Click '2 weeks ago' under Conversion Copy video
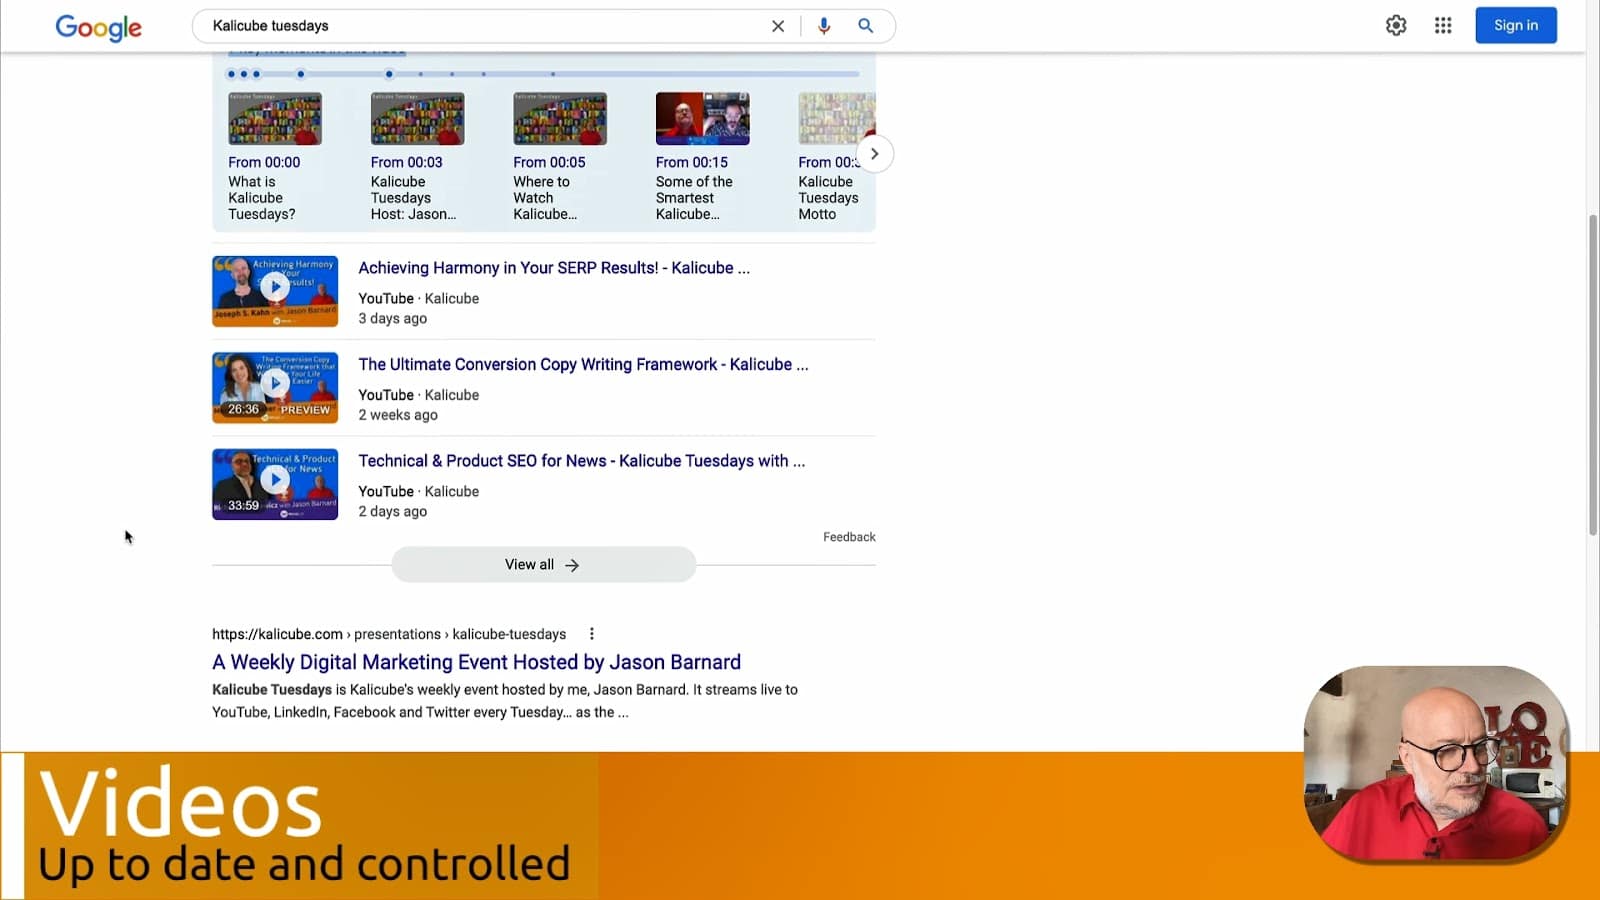The image size is (1600, 900). tap(398, 415)
